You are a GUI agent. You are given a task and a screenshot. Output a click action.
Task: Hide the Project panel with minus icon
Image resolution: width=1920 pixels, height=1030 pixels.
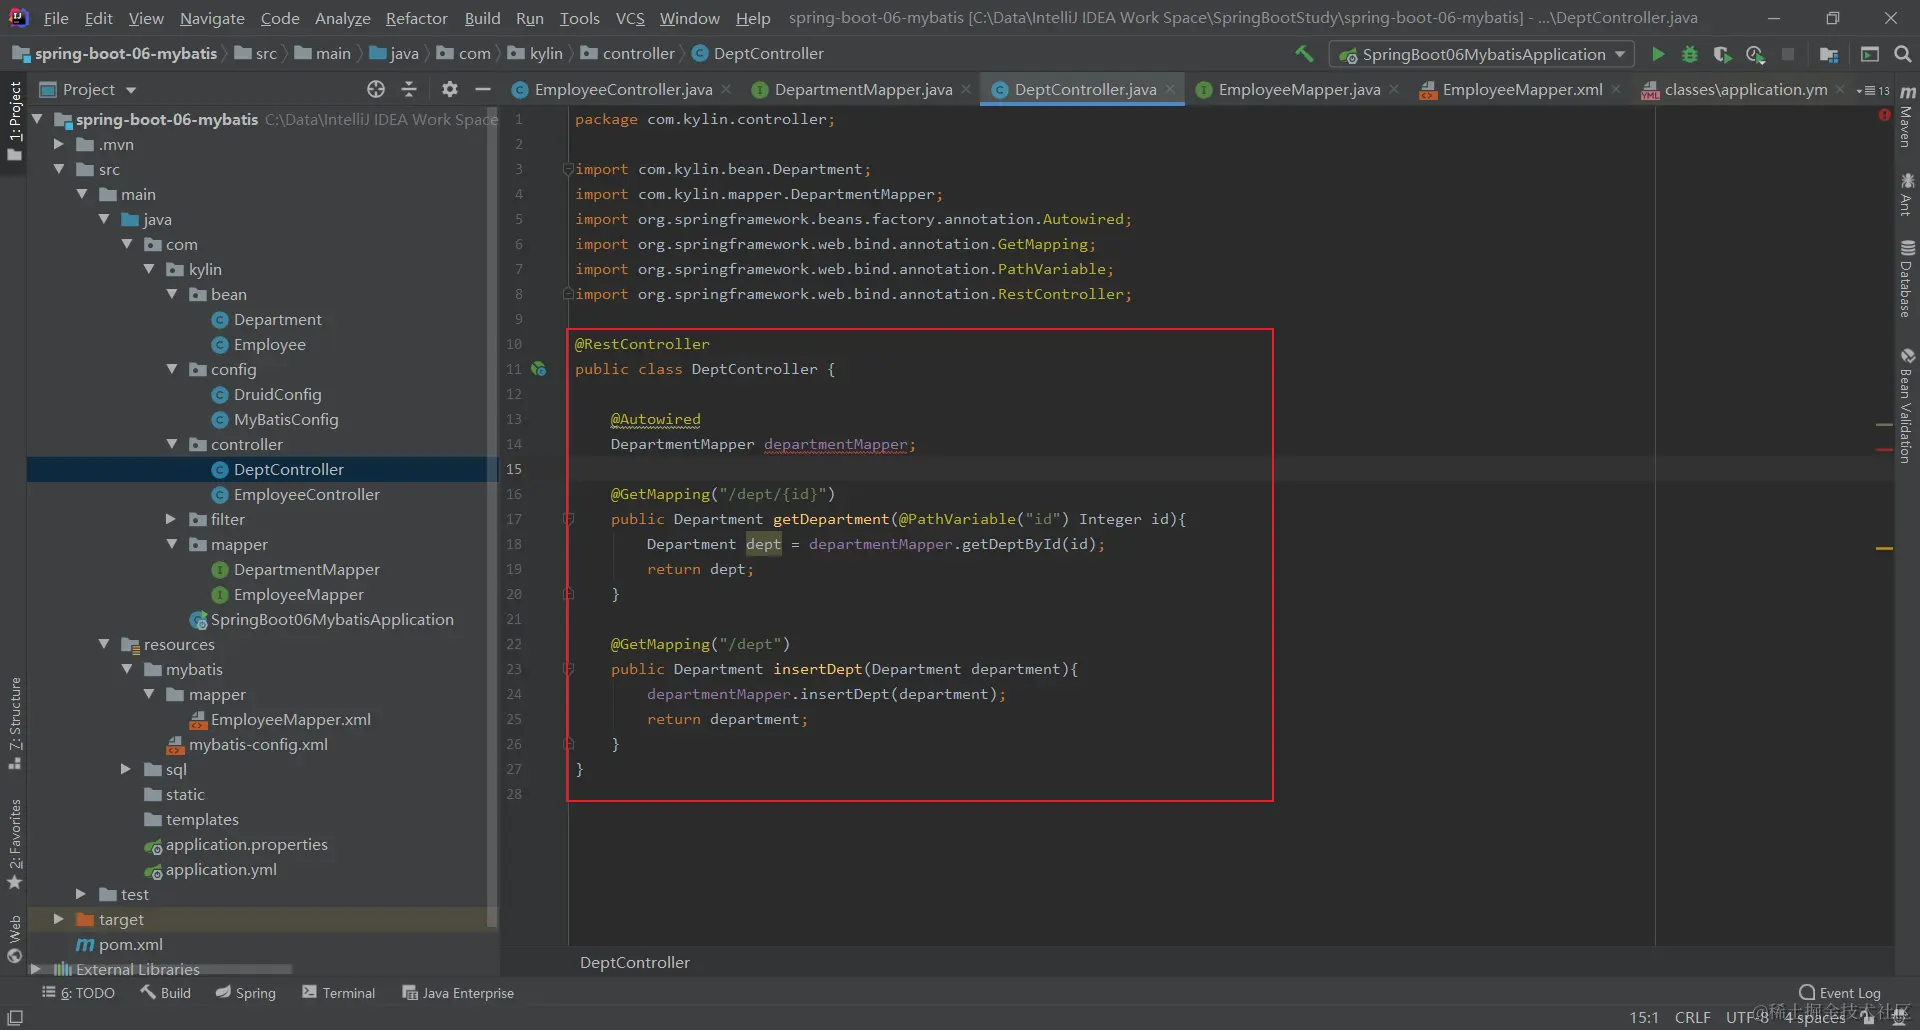(x=483, y=89)
